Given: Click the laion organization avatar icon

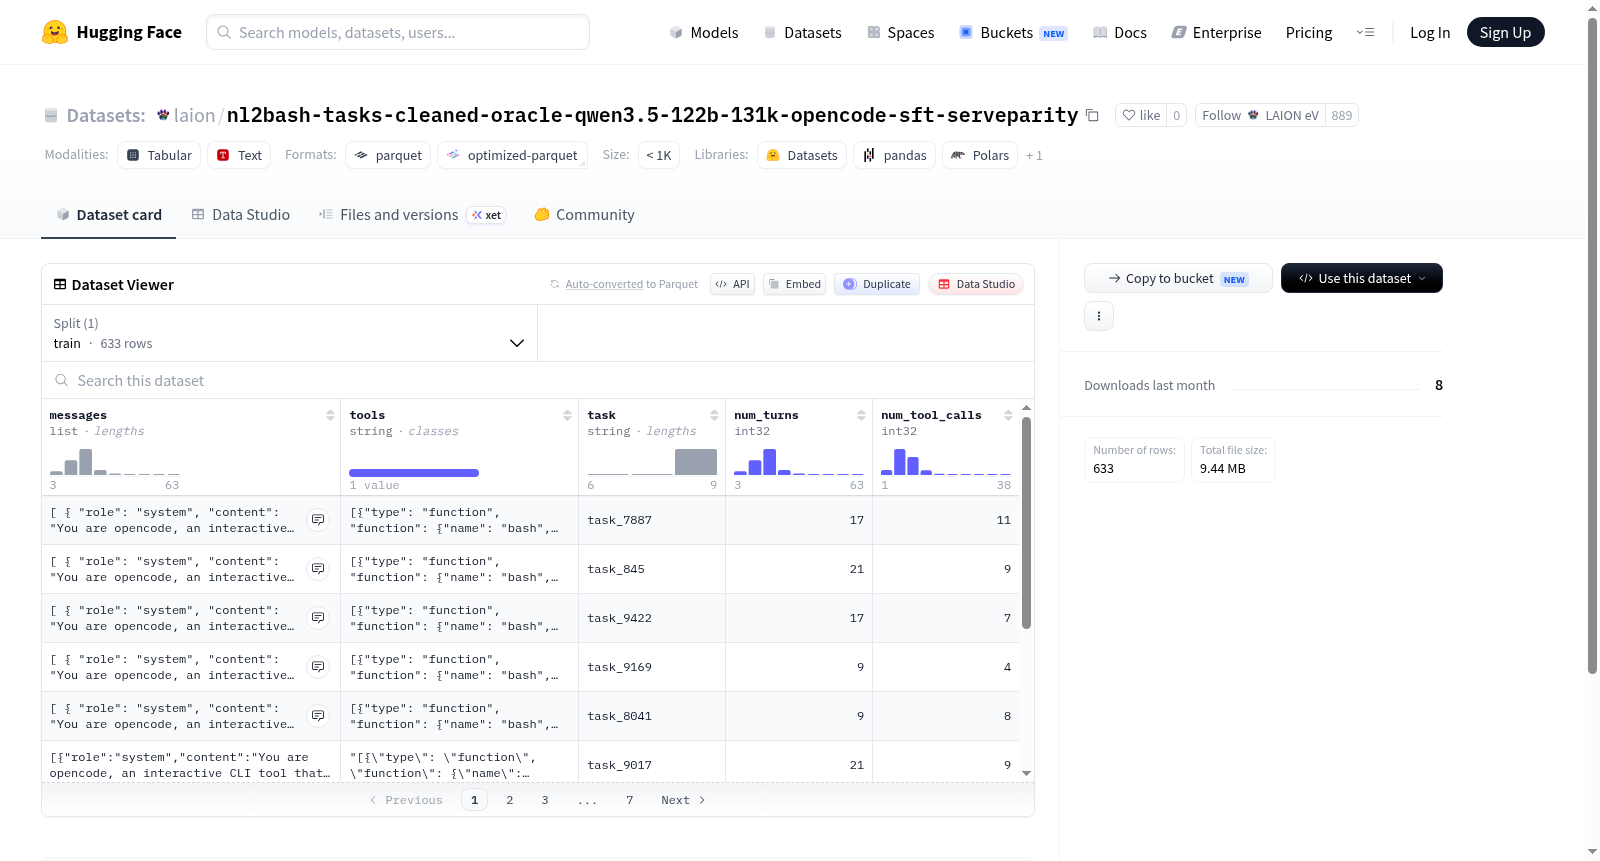Looking at the screenshot, I should (x=163, y=115).
